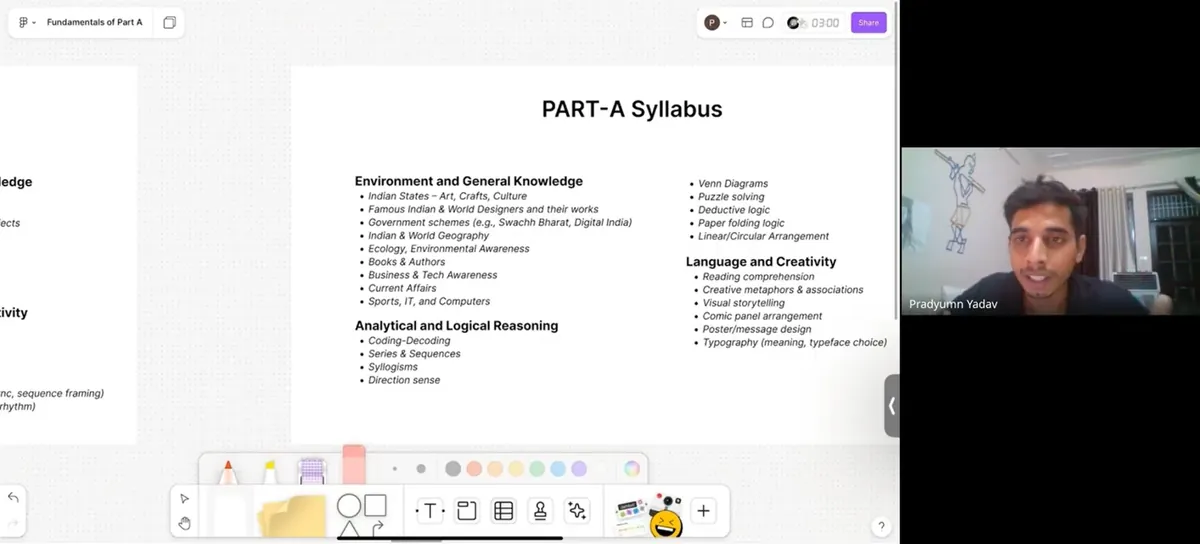Select the purple washi tape tool
1200x544 pixels.
coord(312,471)
